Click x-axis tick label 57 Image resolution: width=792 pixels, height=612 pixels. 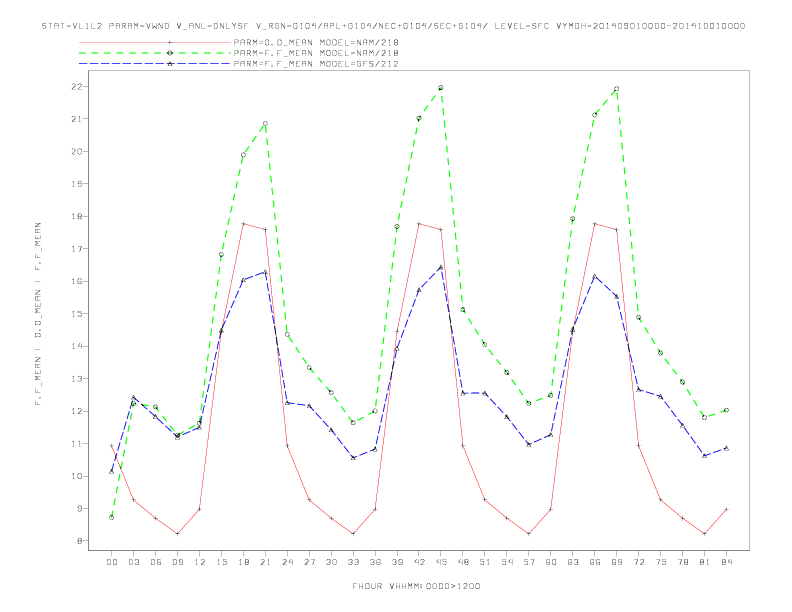coord(529,562)
